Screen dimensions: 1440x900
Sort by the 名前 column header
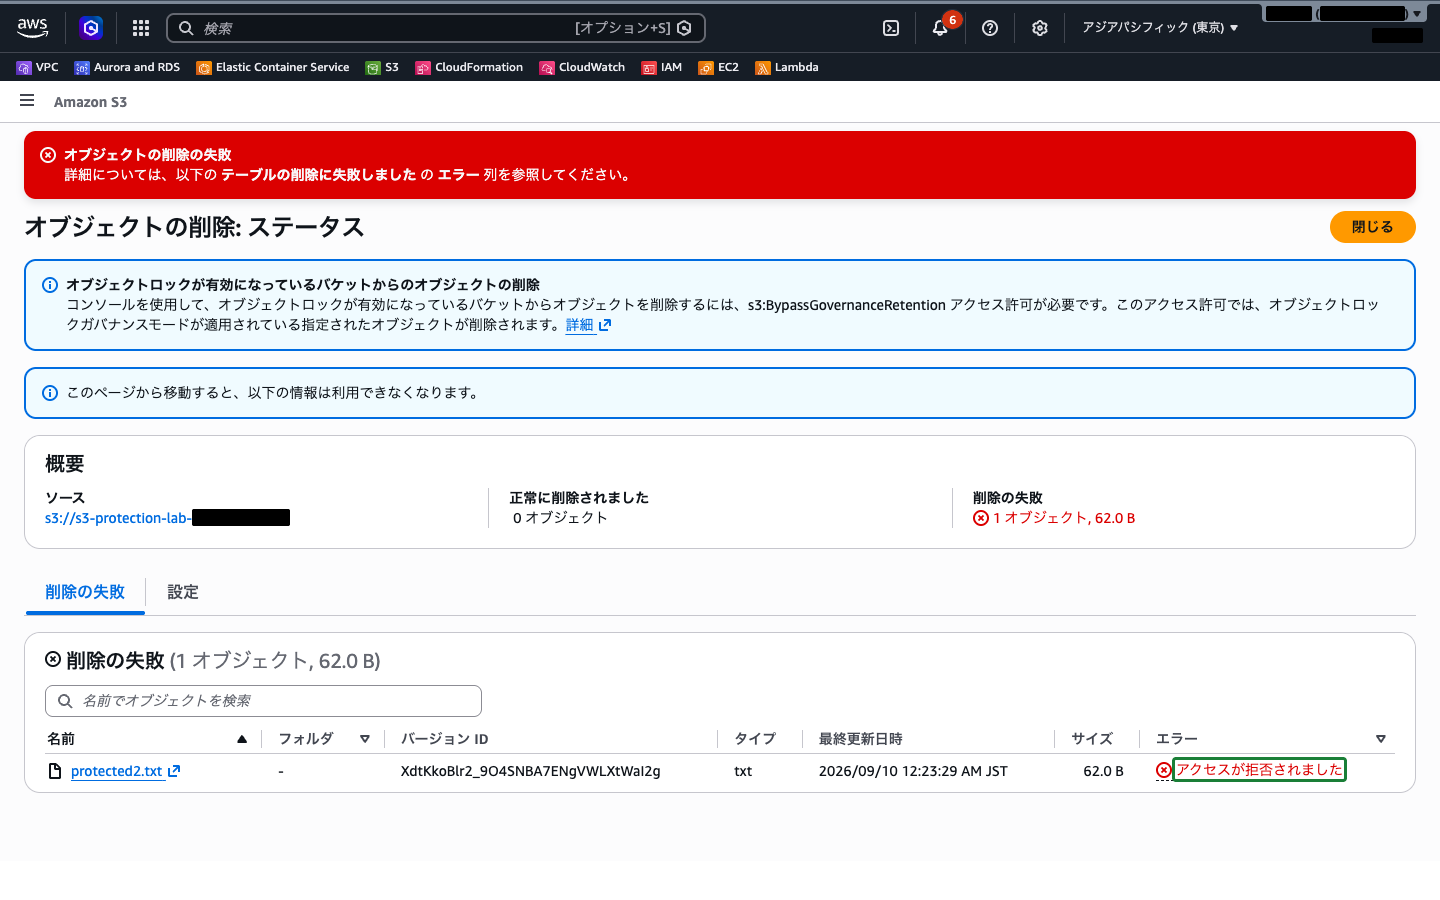[x=147, y=739]
